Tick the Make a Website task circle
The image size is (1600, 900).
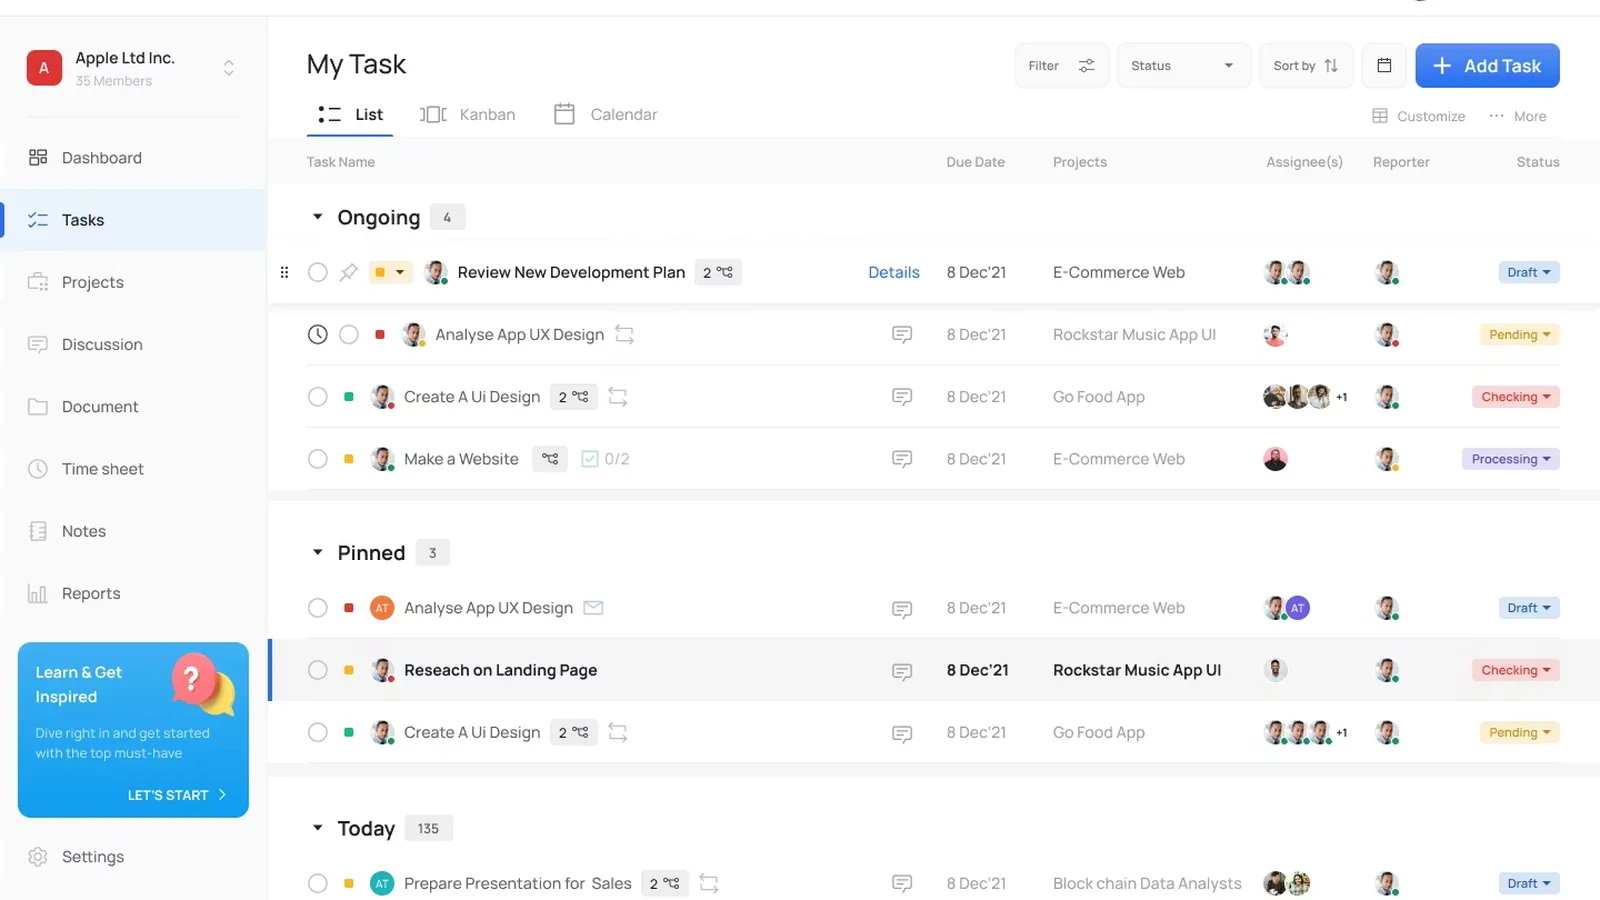coord(317,459)
